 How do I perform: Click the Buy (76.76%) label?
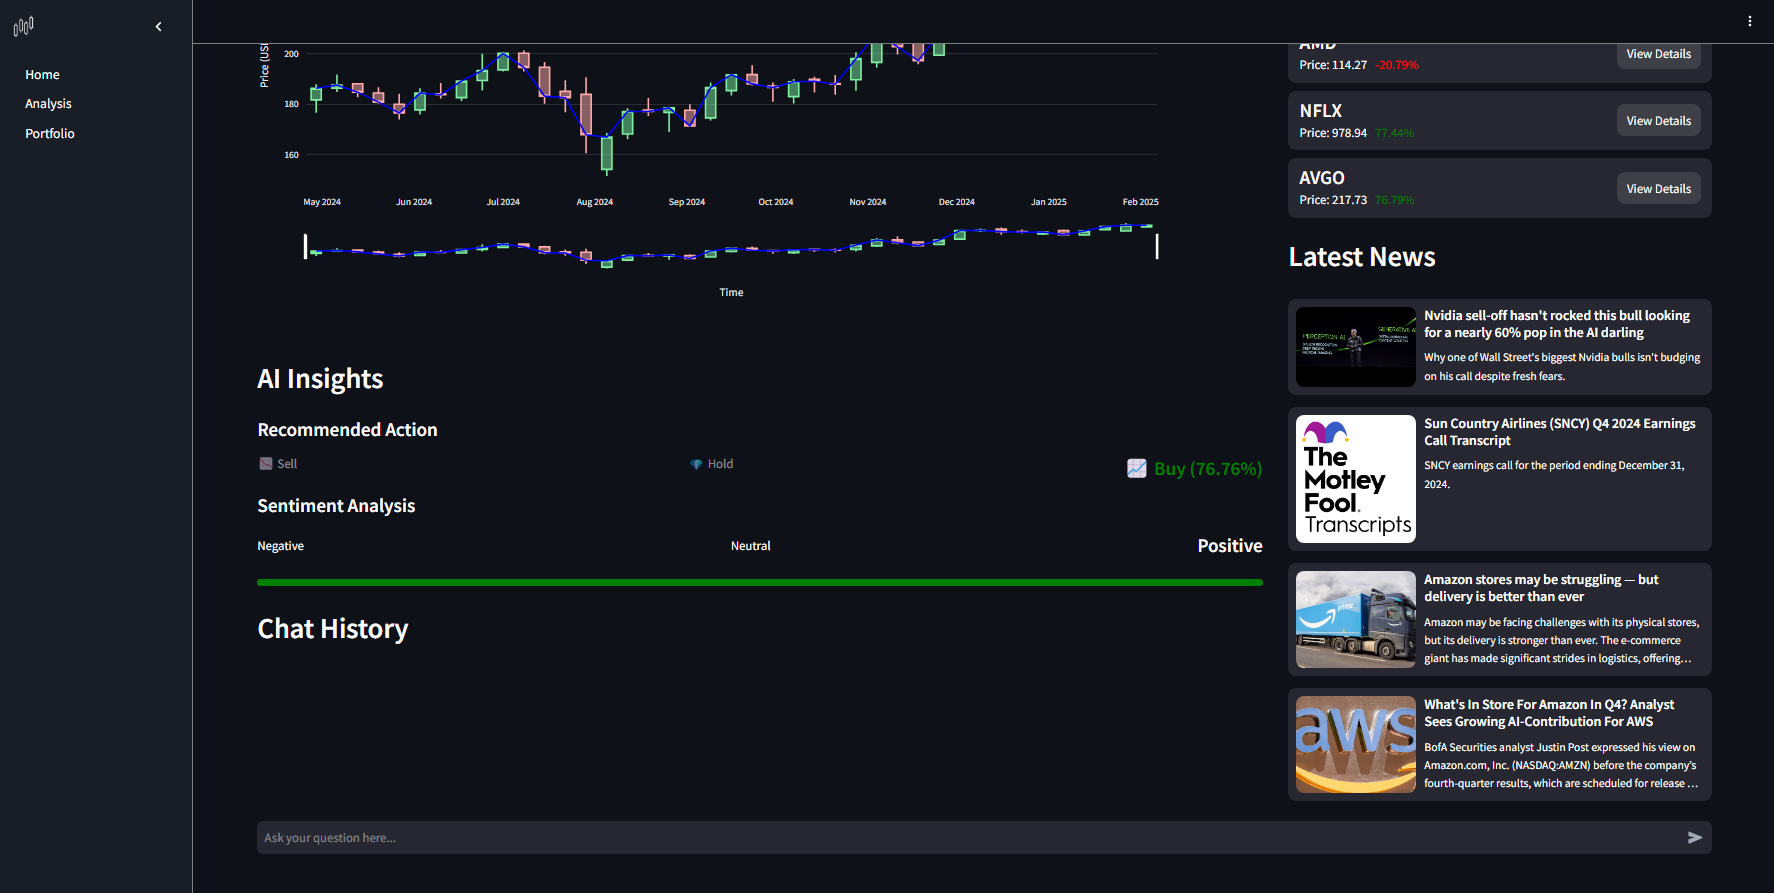point(1208,469)
